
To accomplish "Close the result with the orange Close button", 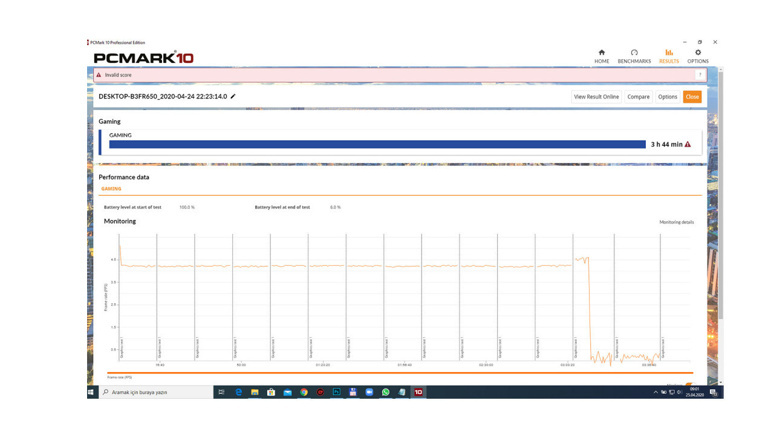I will pyautogui.click(x=692, y=97).
